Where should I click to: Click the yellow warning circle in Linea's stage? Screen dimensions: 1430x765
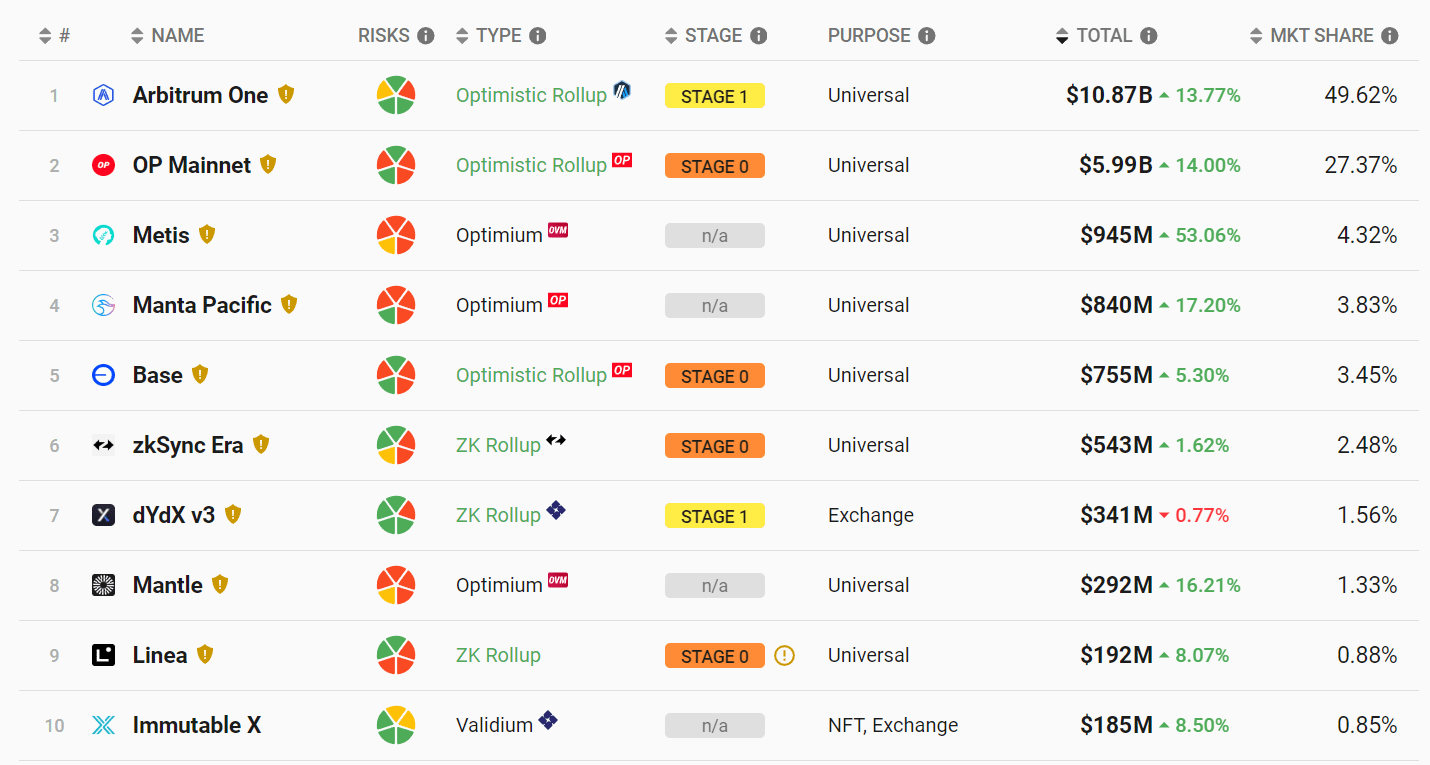point(785,656)
